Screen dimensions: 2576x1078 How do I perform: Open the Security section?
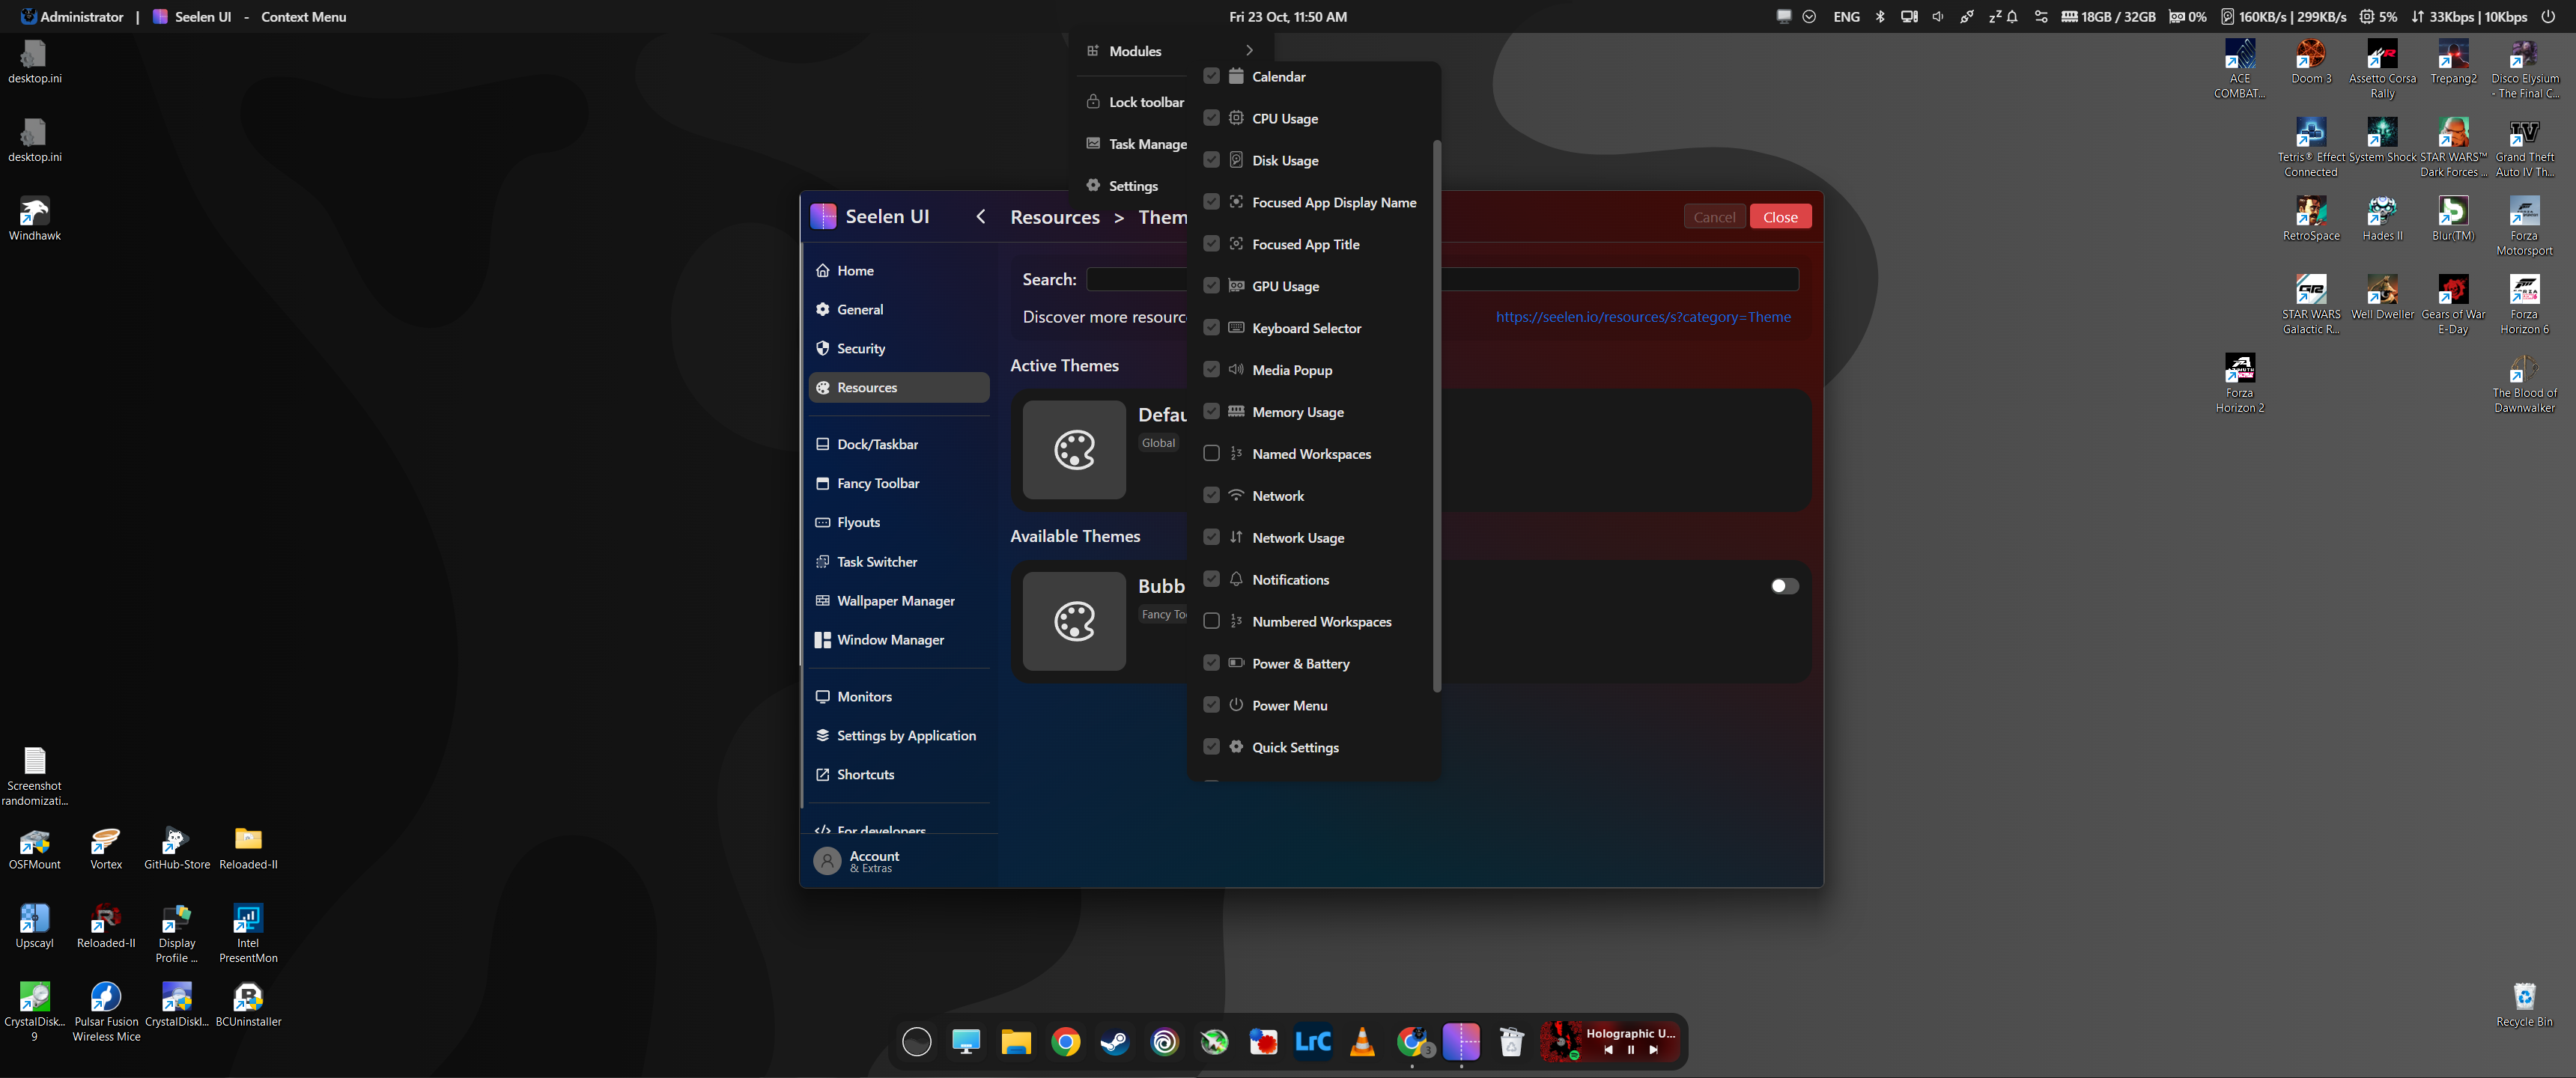point(898,349)
